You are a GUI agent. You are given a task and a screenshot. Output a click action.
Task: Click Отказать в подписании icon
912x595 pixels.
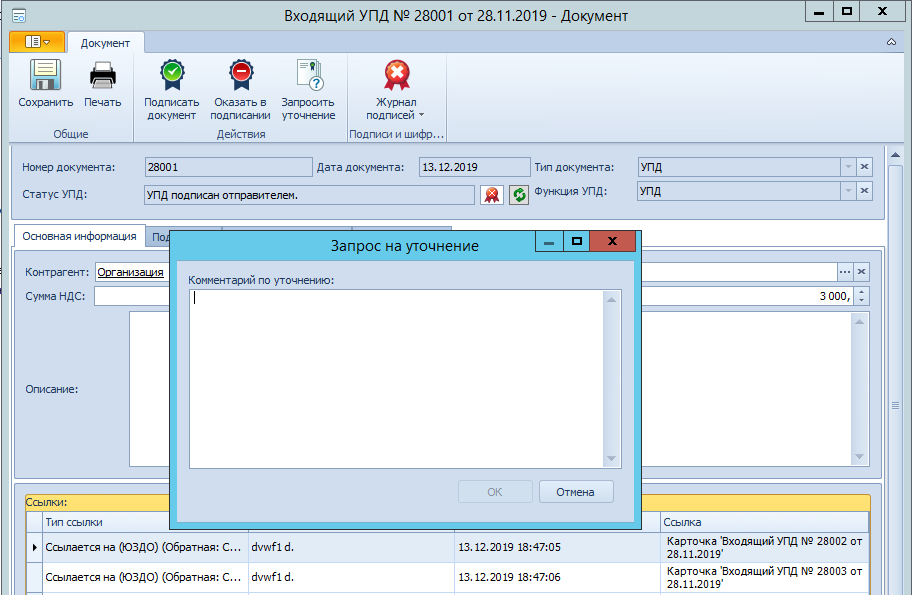[x=240, y=75]
